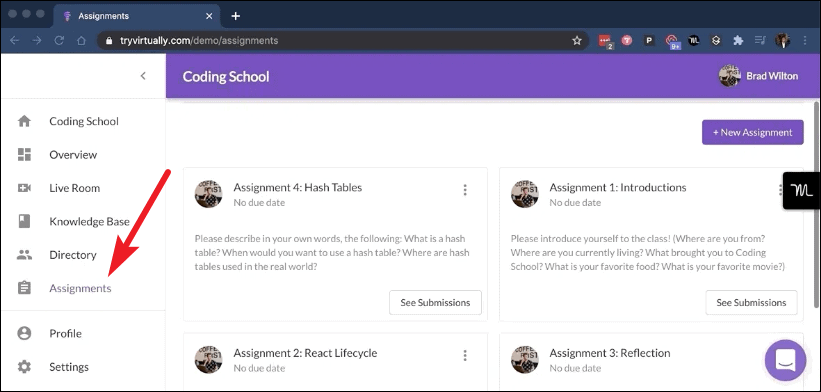This screenshot has width=821, height=392.
Task: Open Brad Wilton user menu
Action: coord(758,76)
